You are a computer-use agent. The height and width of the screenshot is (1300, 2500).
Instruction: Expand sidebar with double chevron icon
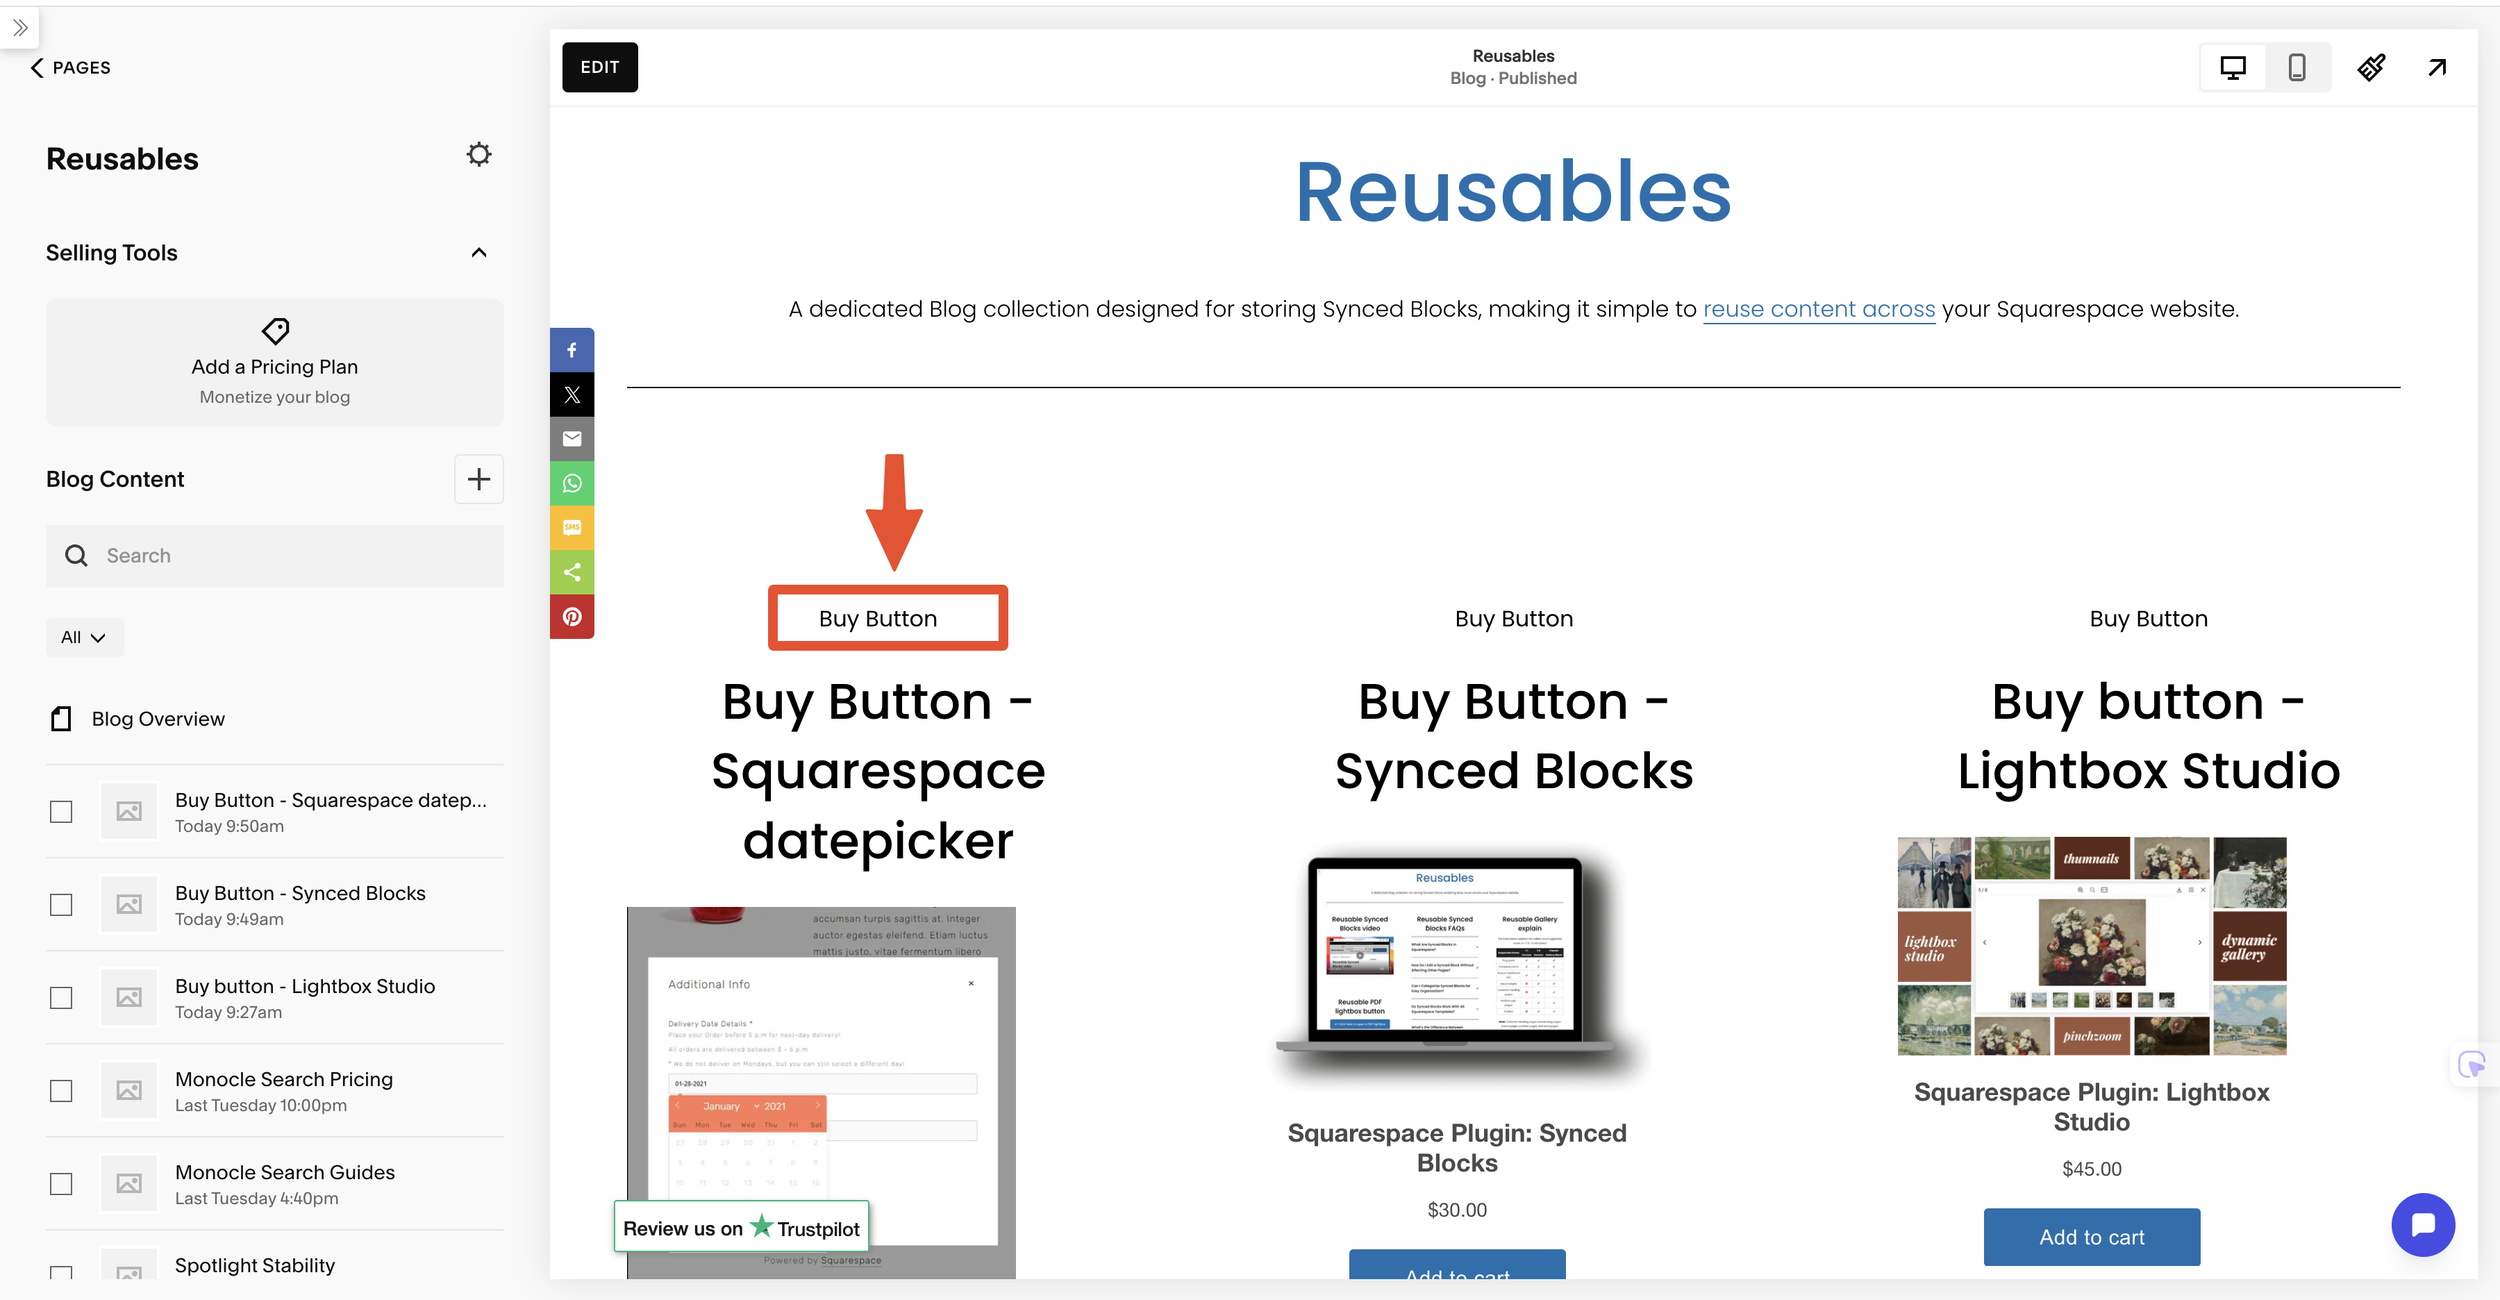[20, 27]
